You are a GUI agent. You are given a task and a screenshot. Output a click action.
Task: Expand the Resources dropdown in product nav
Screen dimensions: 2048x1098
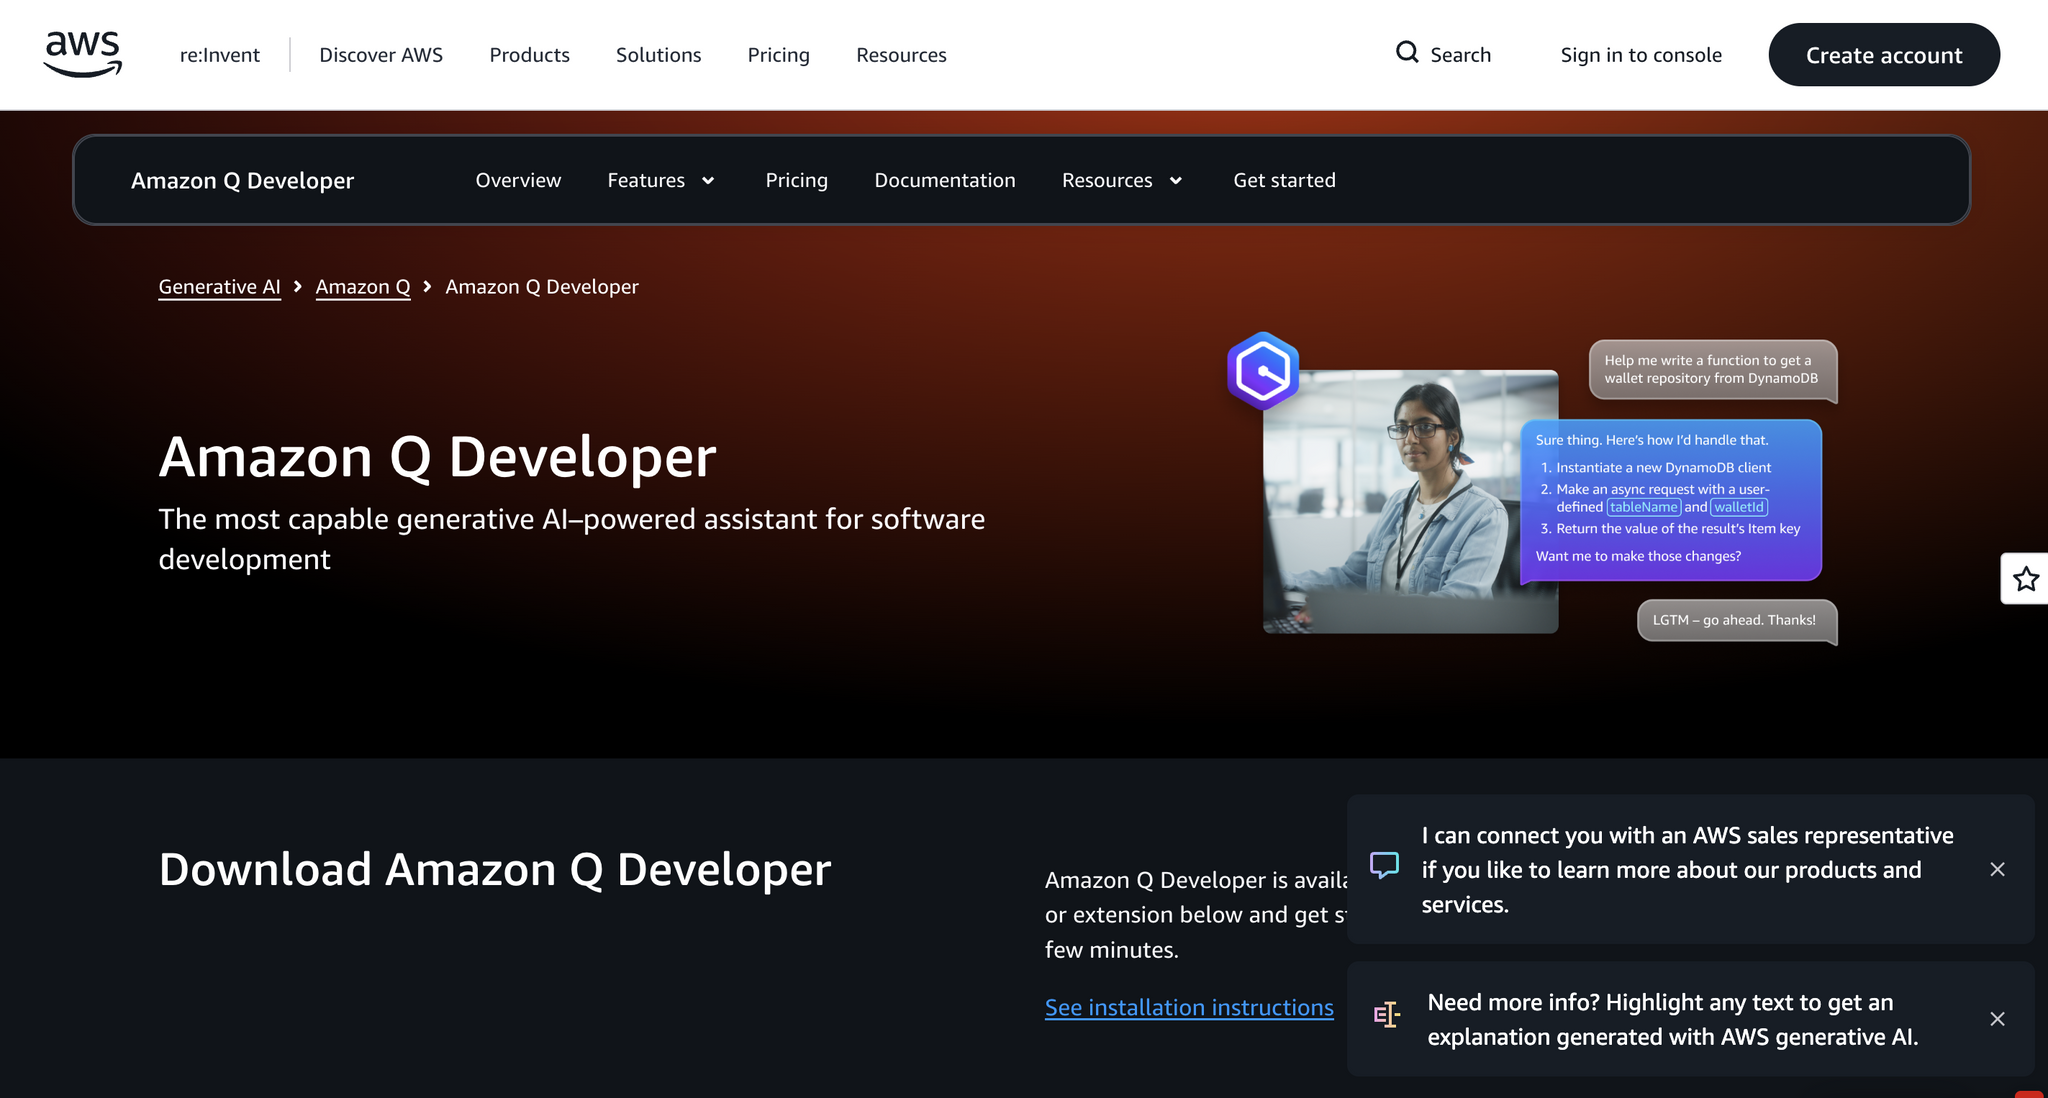(1122, 180)
